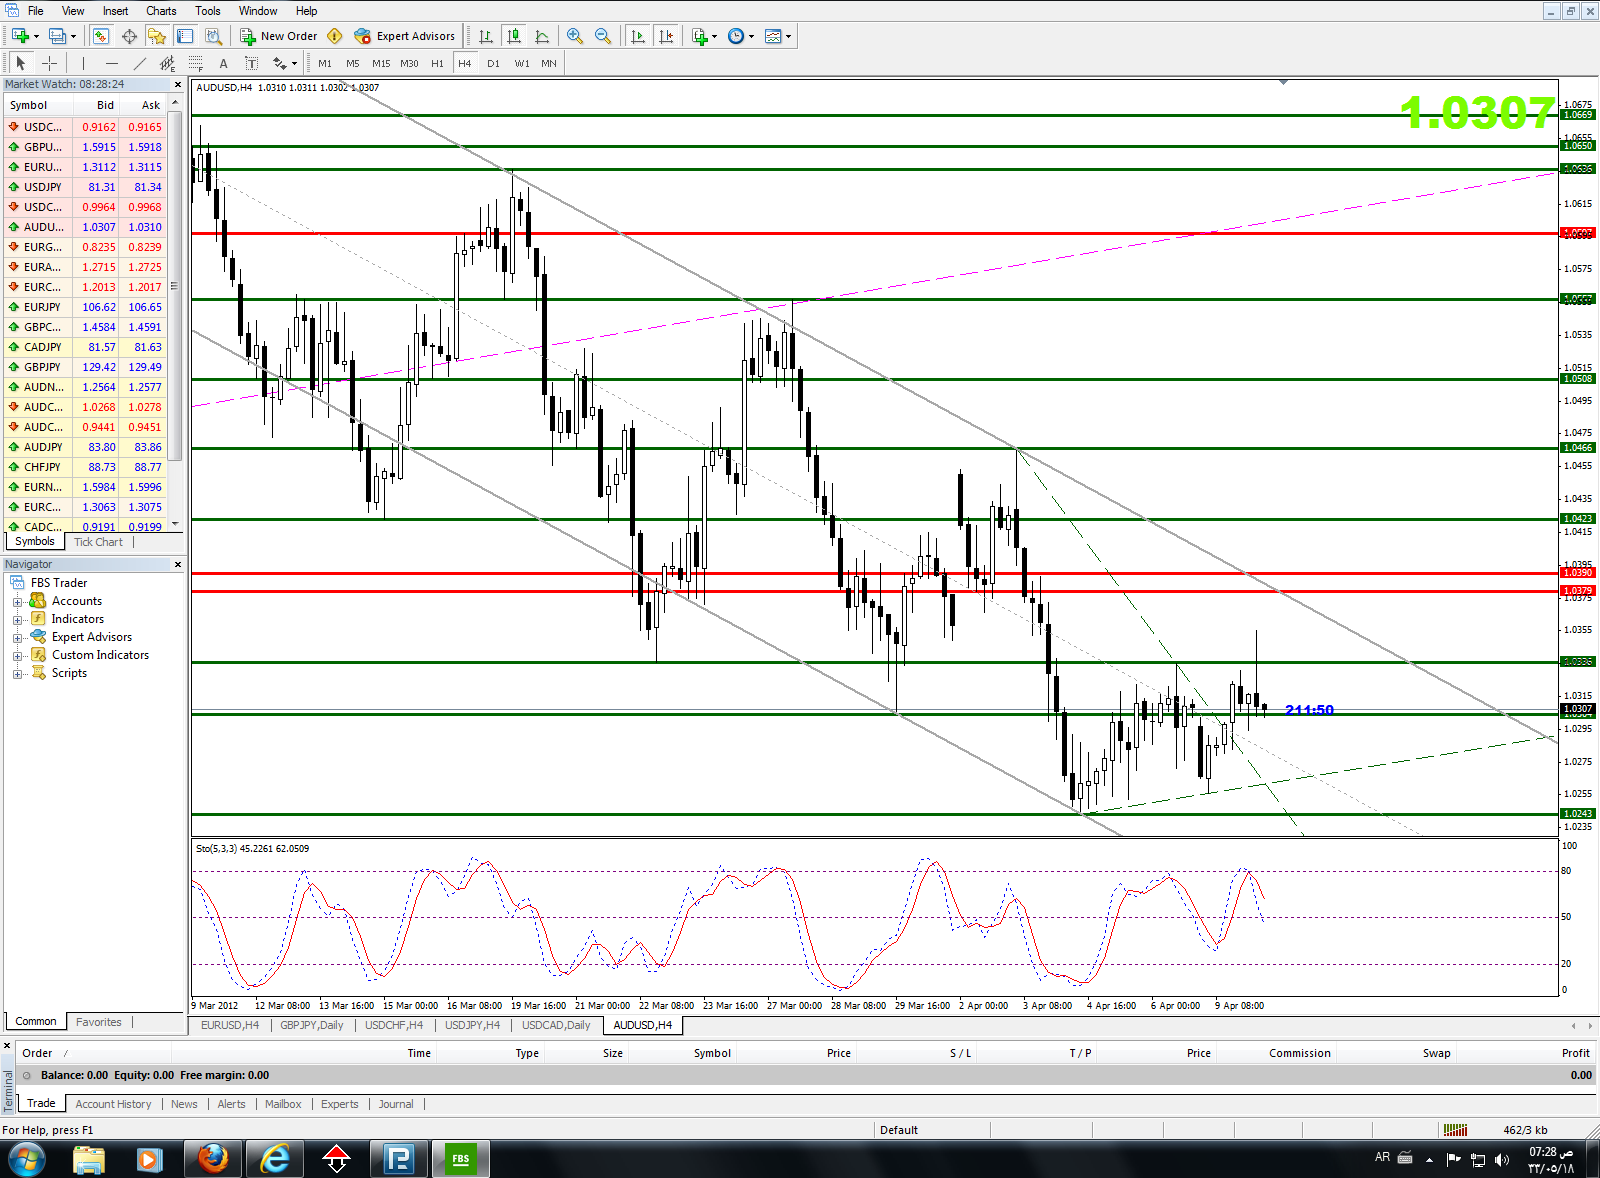Open the Indicators list icon

point(700,36)
